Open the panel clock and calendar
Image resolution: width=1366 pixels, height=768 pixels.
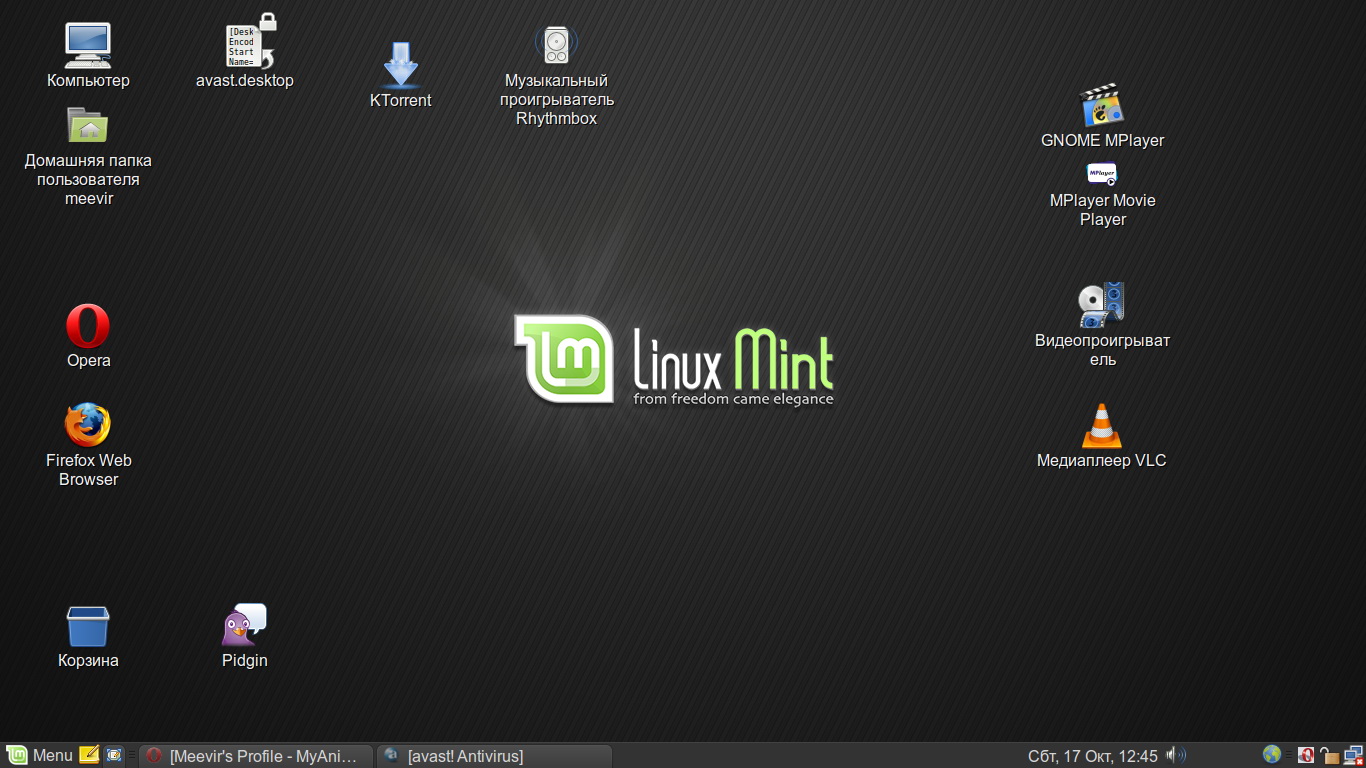pyautogui.click(x=1092, y=756)
